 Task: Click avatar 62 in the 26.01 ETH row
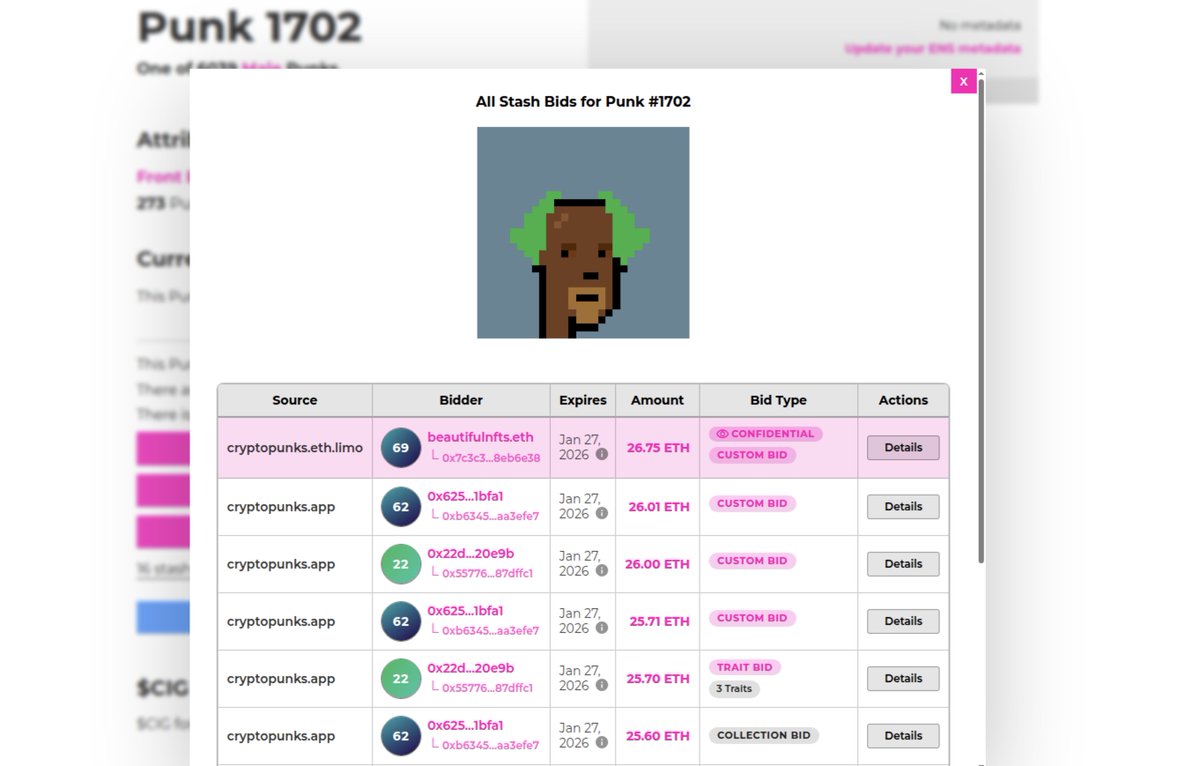401,507
